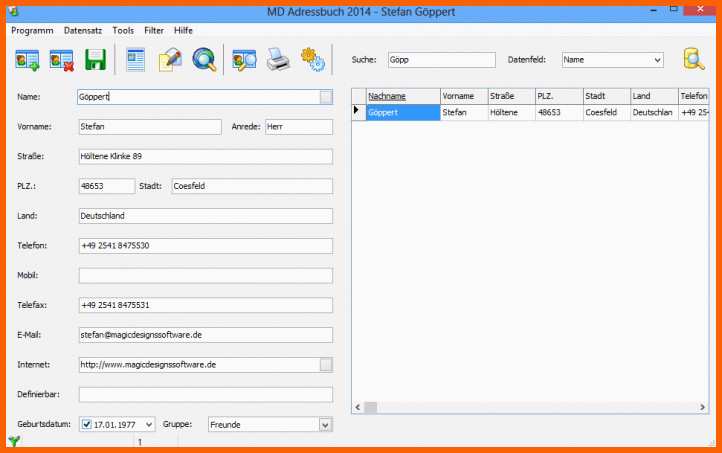Click the app icon in title bar
722x453 pixels.
tap(13, 11)
